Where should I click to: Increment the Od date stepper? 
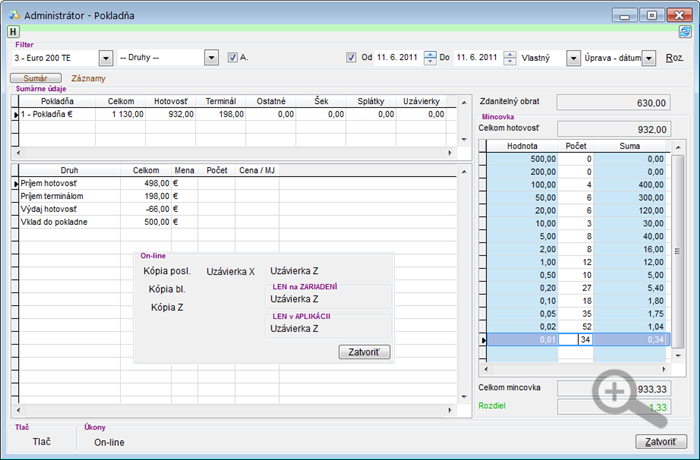point(430,54)
